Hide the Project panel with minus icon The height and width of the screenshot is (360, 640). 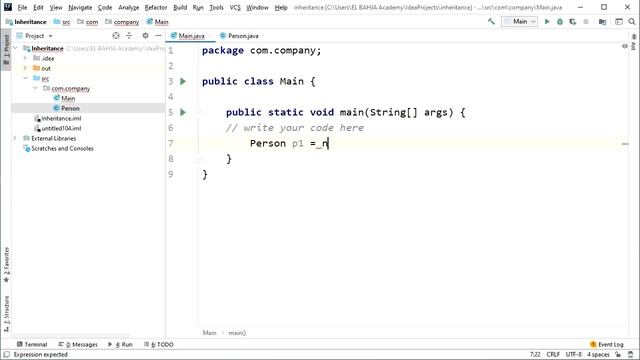click(x=158, y=36)
